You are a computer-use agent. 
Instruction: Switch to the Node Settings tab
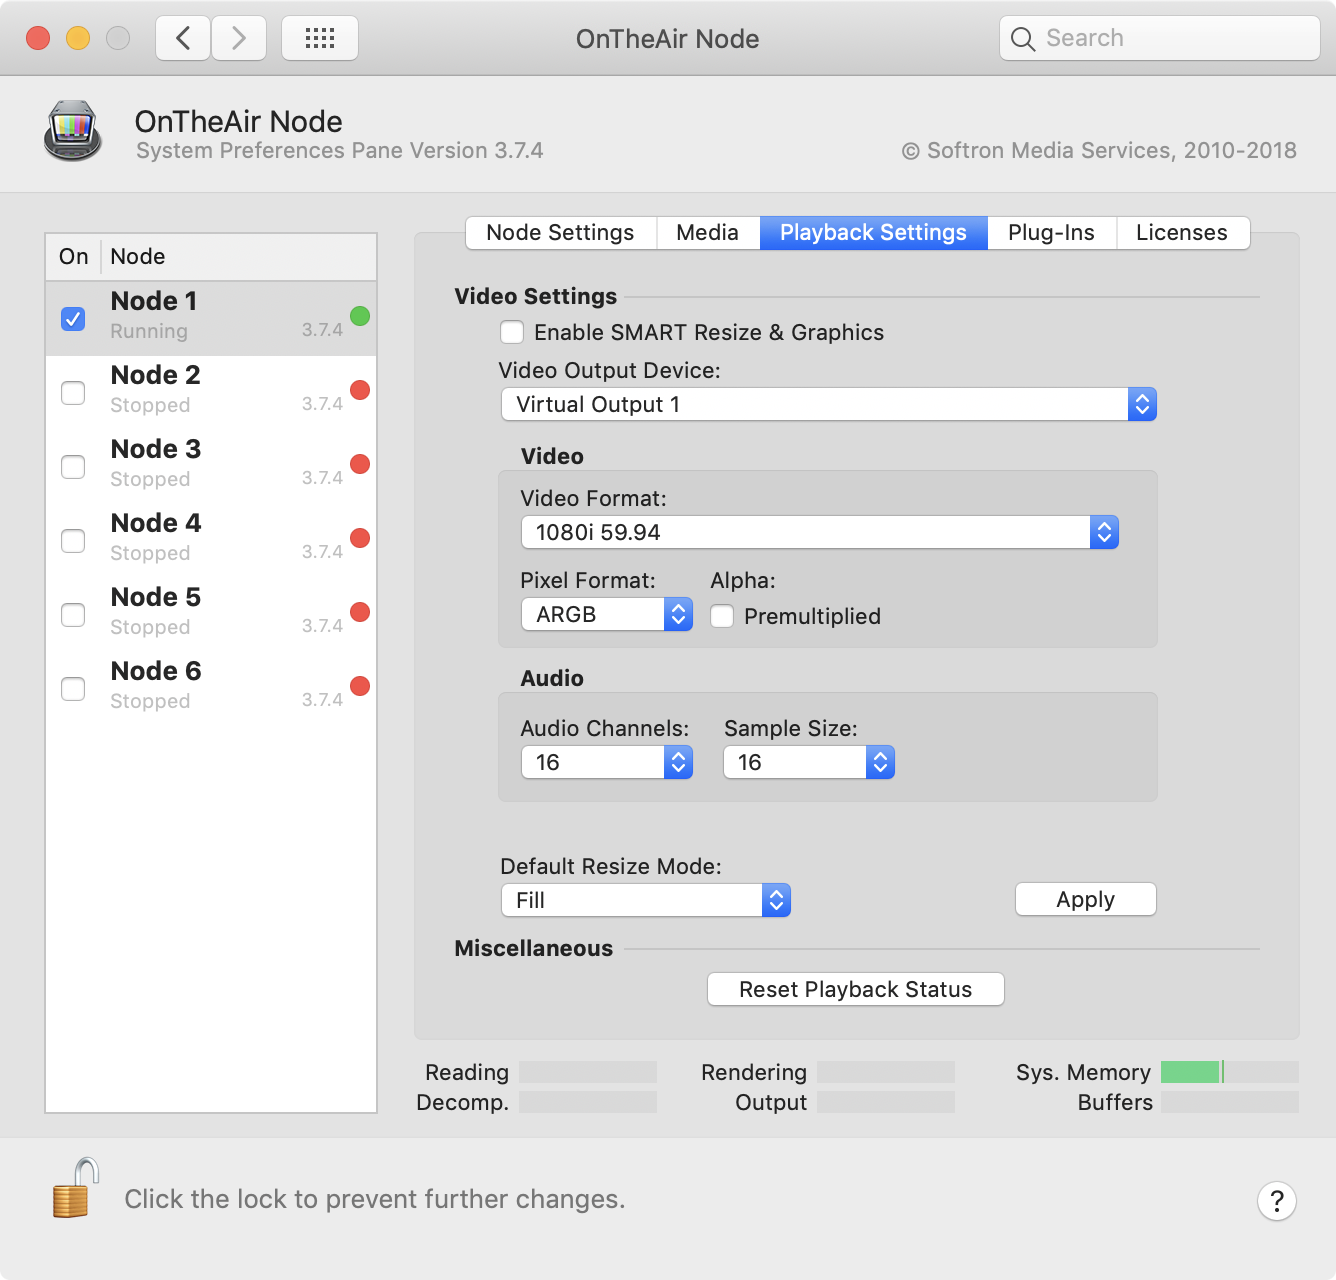point(561,233)
